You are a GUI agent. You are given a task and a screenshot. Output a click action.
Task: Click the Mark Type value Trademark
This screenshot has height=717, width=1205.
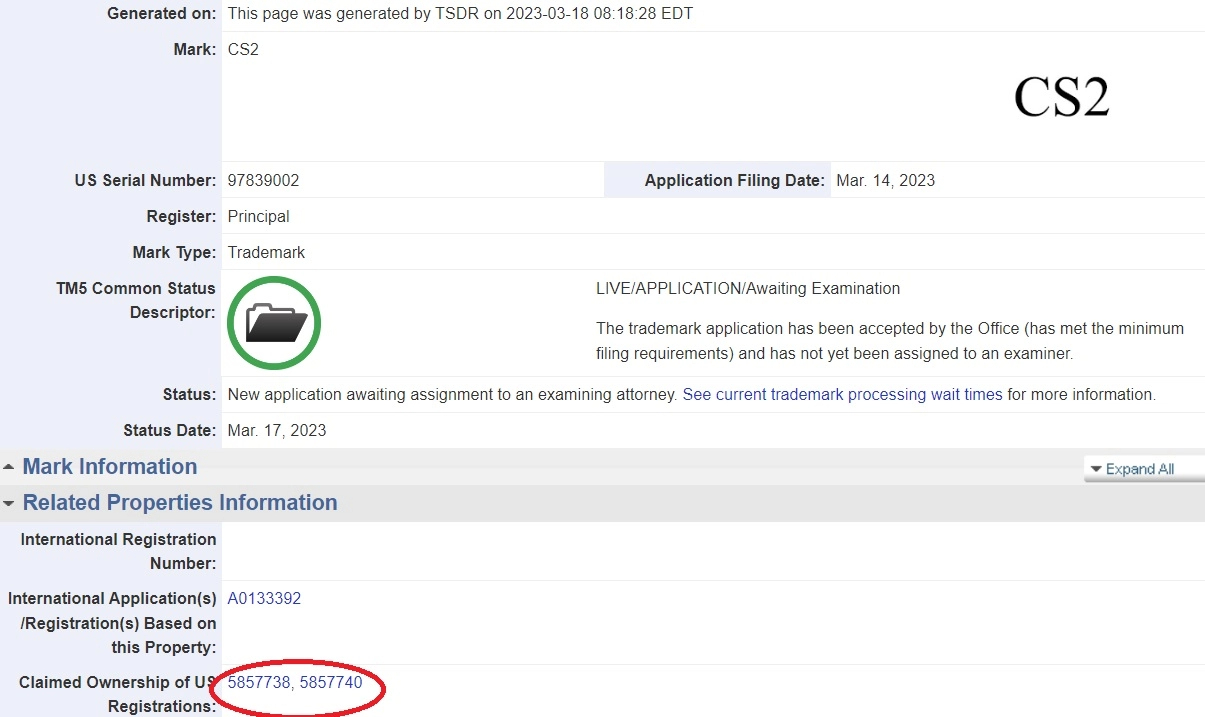point(266,253)
